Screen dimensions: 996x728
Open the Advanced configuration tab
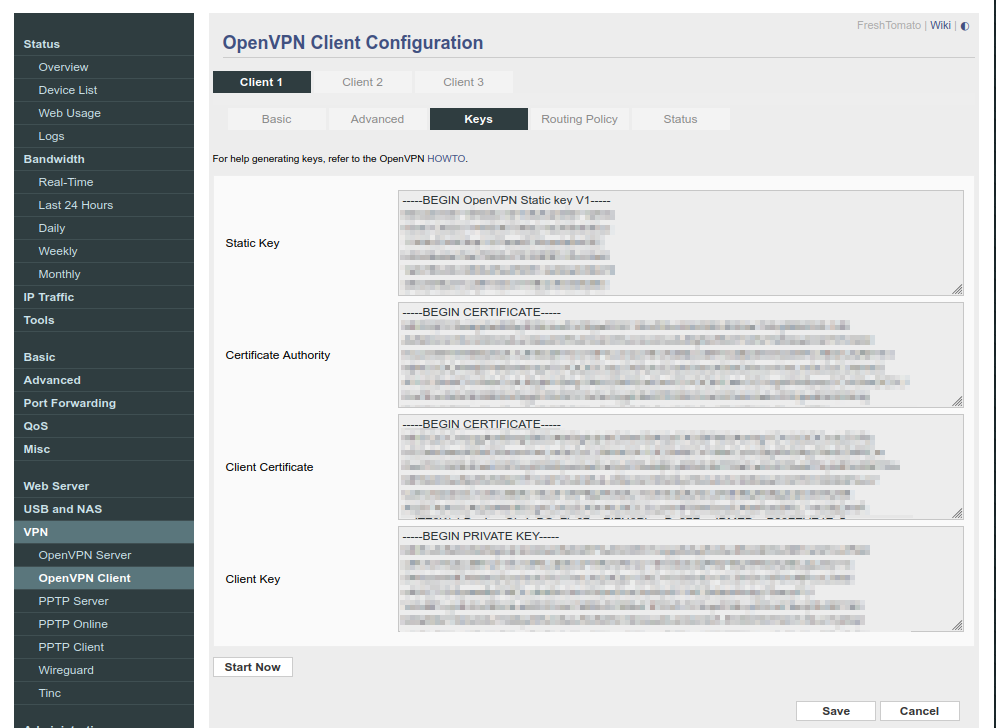[377, 119]
